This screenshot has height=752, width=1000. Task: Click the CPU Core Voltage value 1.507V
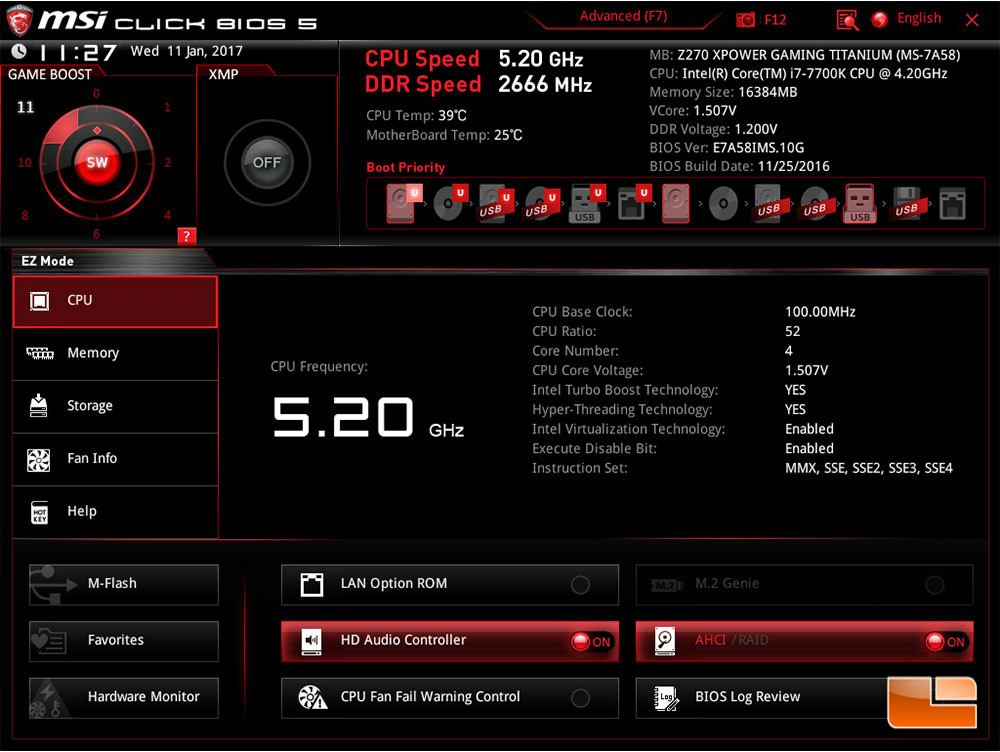[x=806, y=371]
